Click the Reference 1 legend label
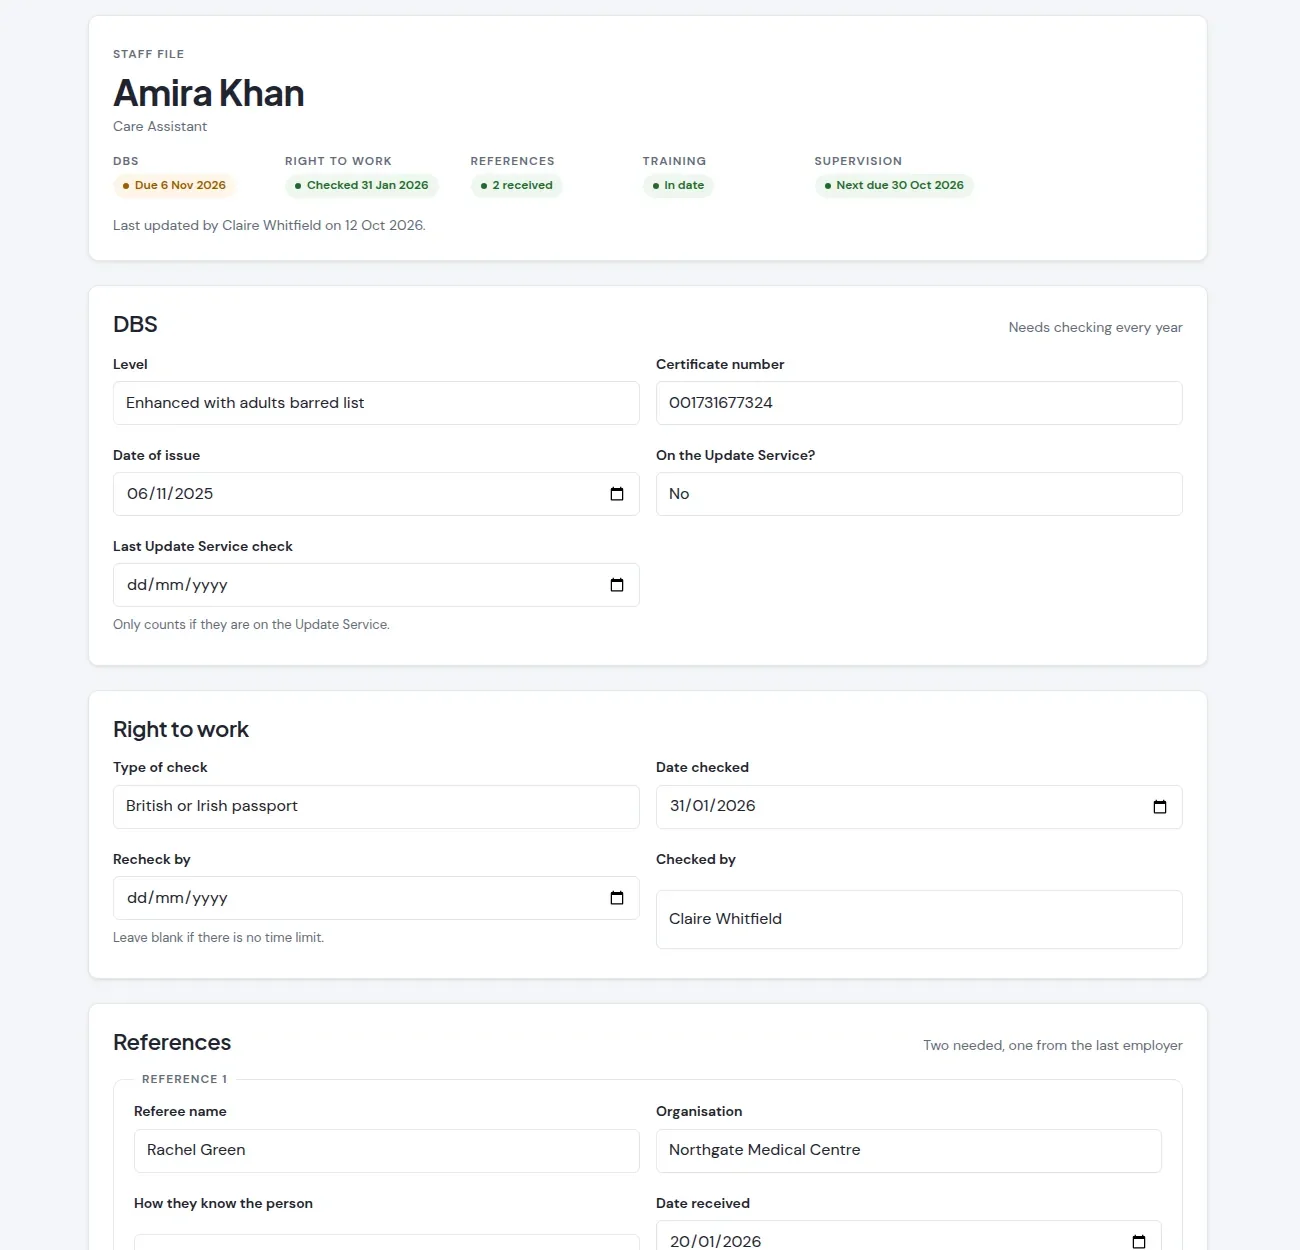1300x1250 pixels. pos(185,1080)
